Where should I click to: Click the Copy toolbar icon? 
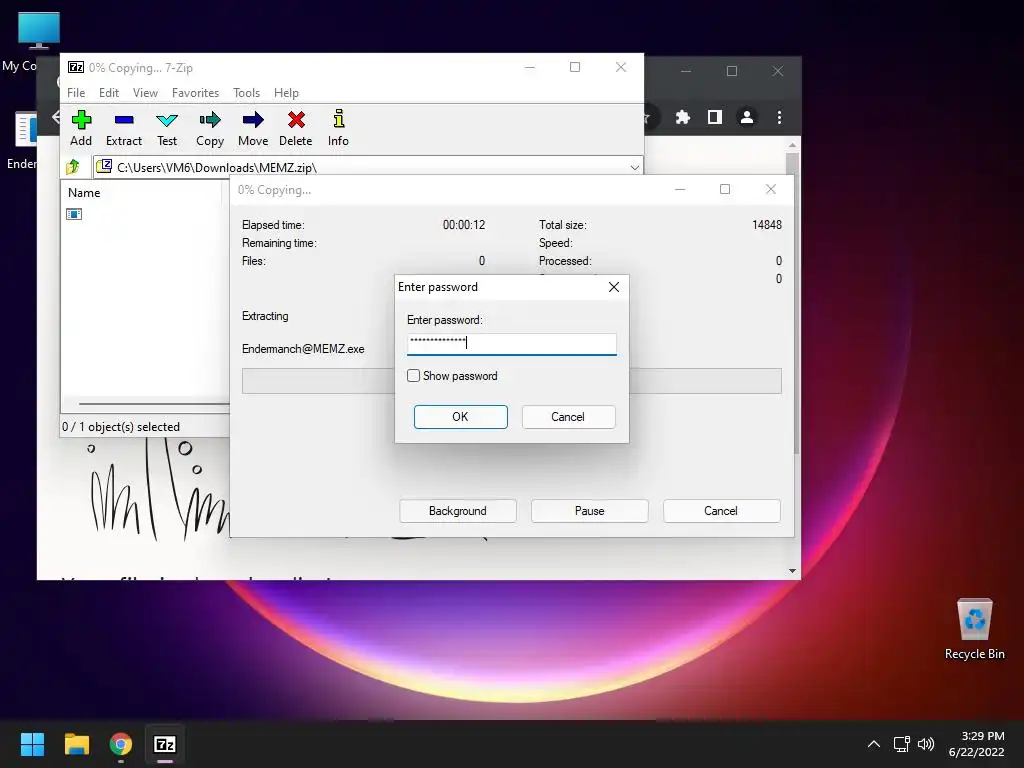(210, 128)
